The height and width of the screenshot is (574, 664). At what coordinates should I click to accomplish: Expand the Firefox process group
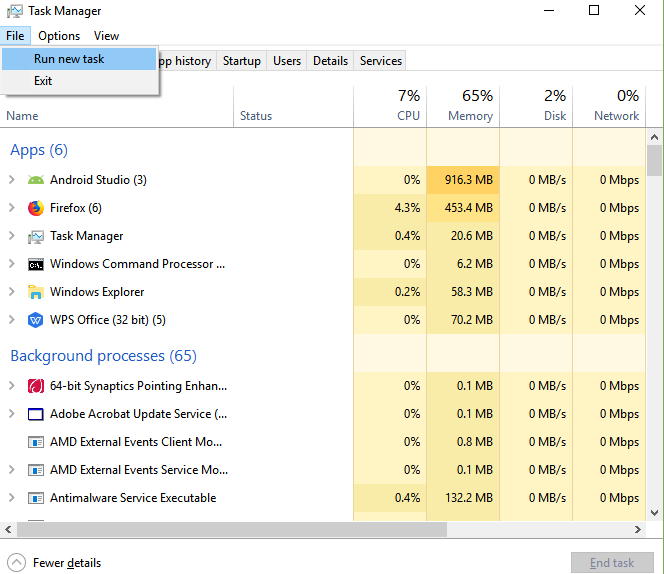(x=12, y=208)
